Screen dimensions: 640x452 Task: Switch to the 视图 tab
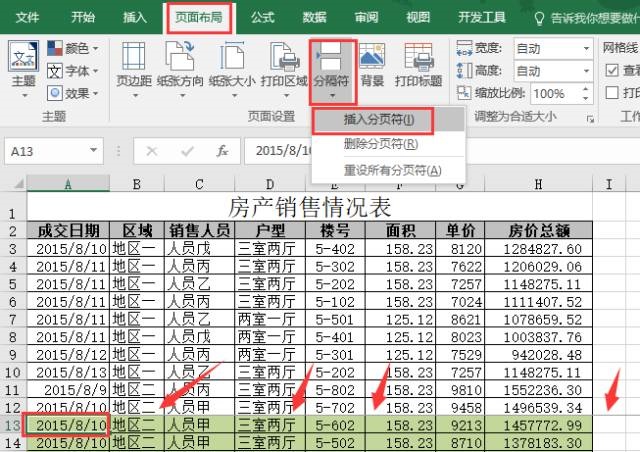pos(418,18)
